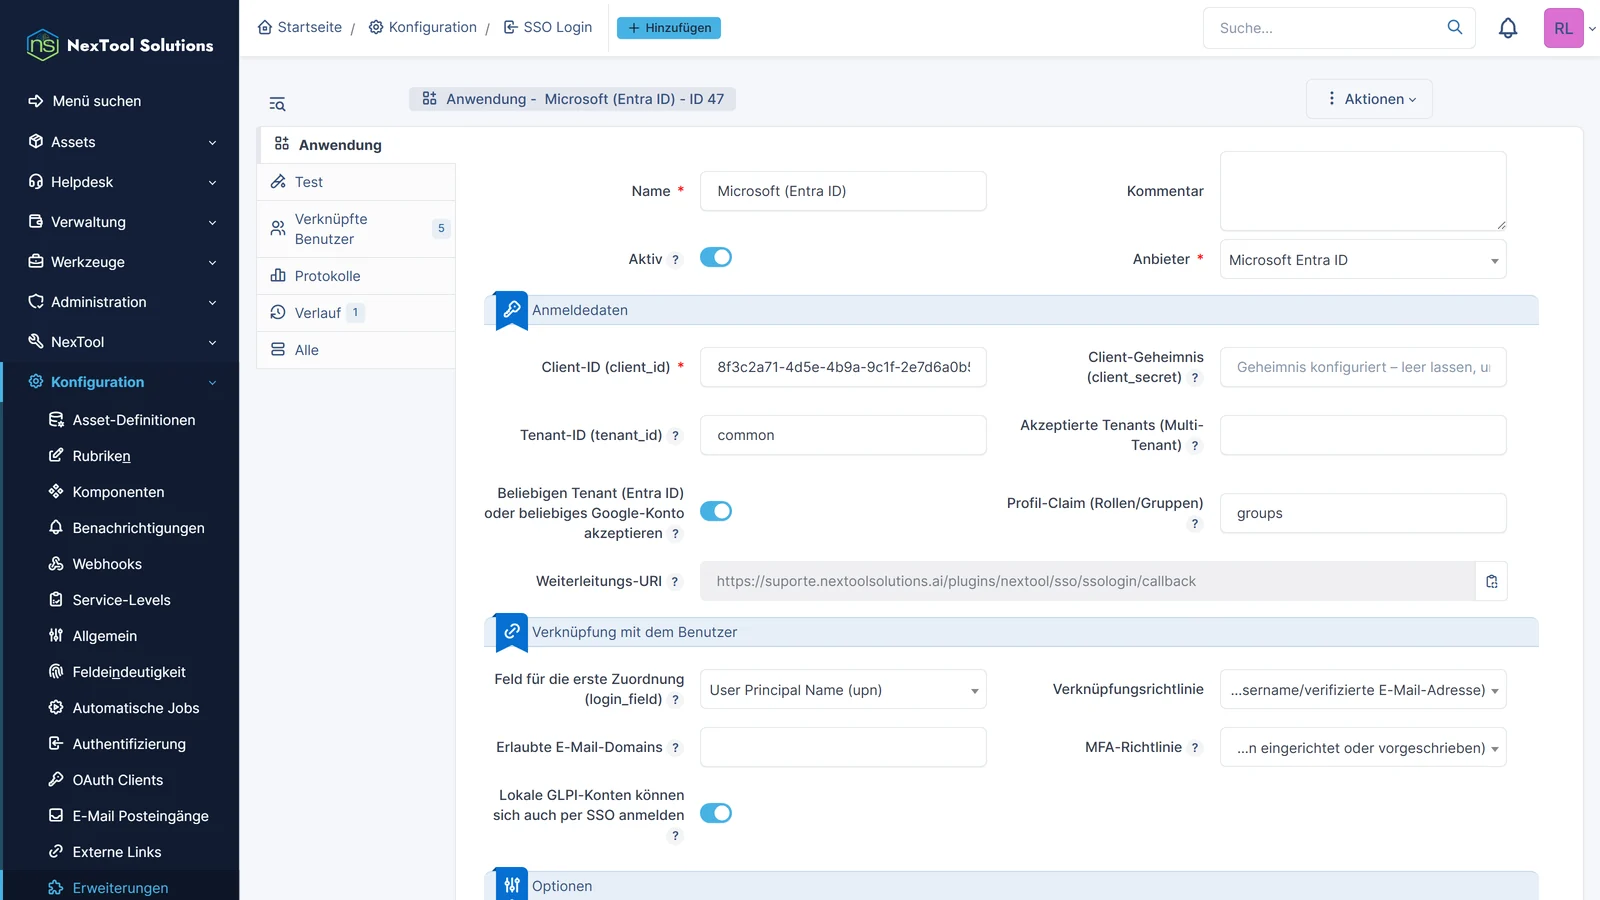Screen dimensions: 1600x900
Task: Expand the Assets sidebar menu
Action: click(120, 142)
